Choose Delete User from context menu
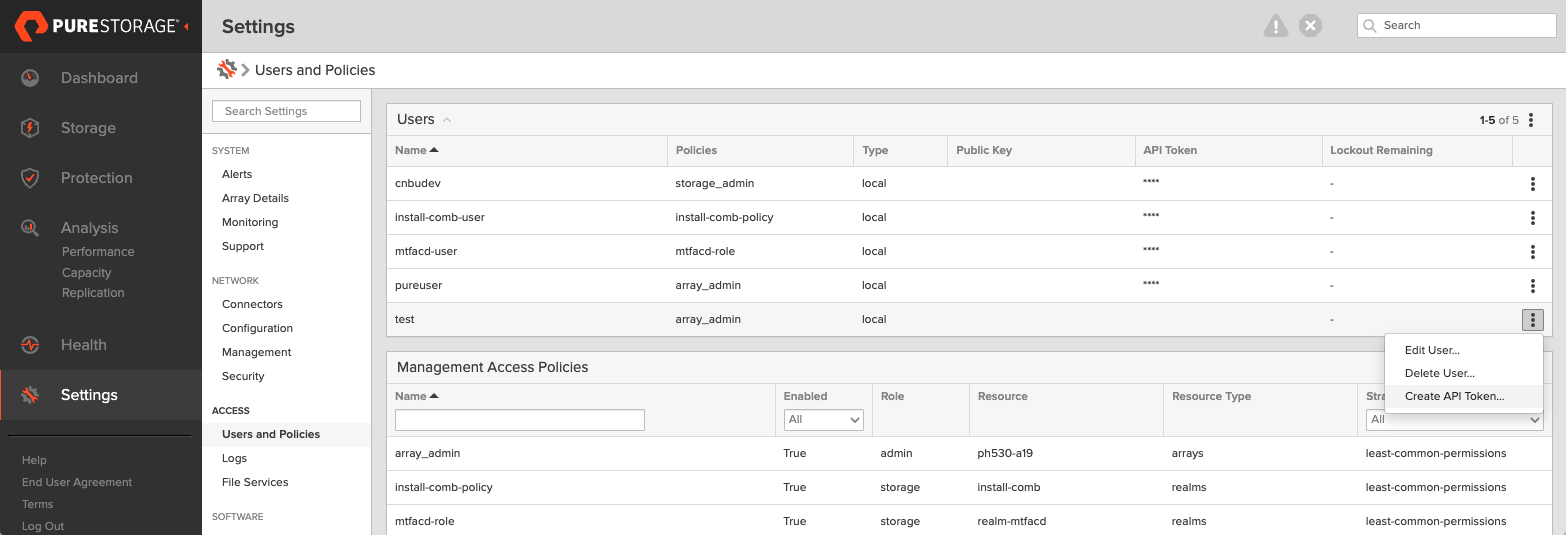1566x535 pixels. click(x=1439, y=373)
